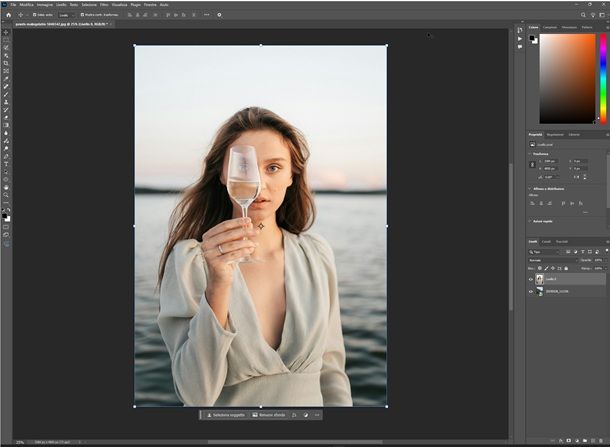Image resolution: width=610 pixels, height=447 pixels.
Task: Click the Rimuovi sfondo button
Action: [269, 415]
